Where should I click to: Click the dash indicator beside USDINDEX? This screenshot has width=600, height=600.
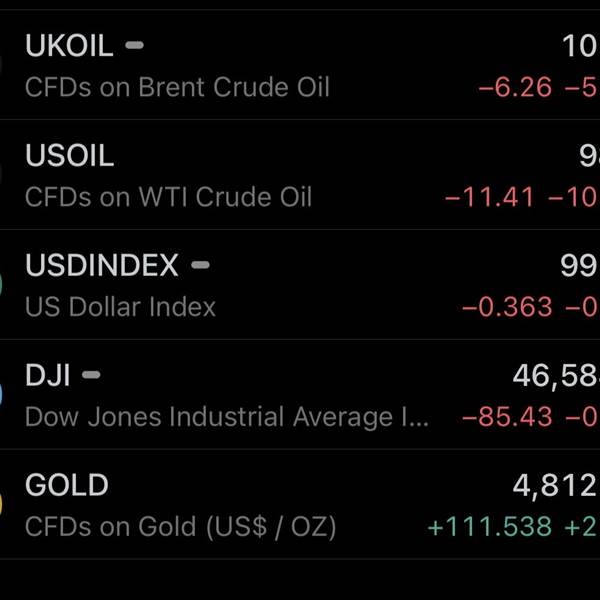[x=200, y=266]
